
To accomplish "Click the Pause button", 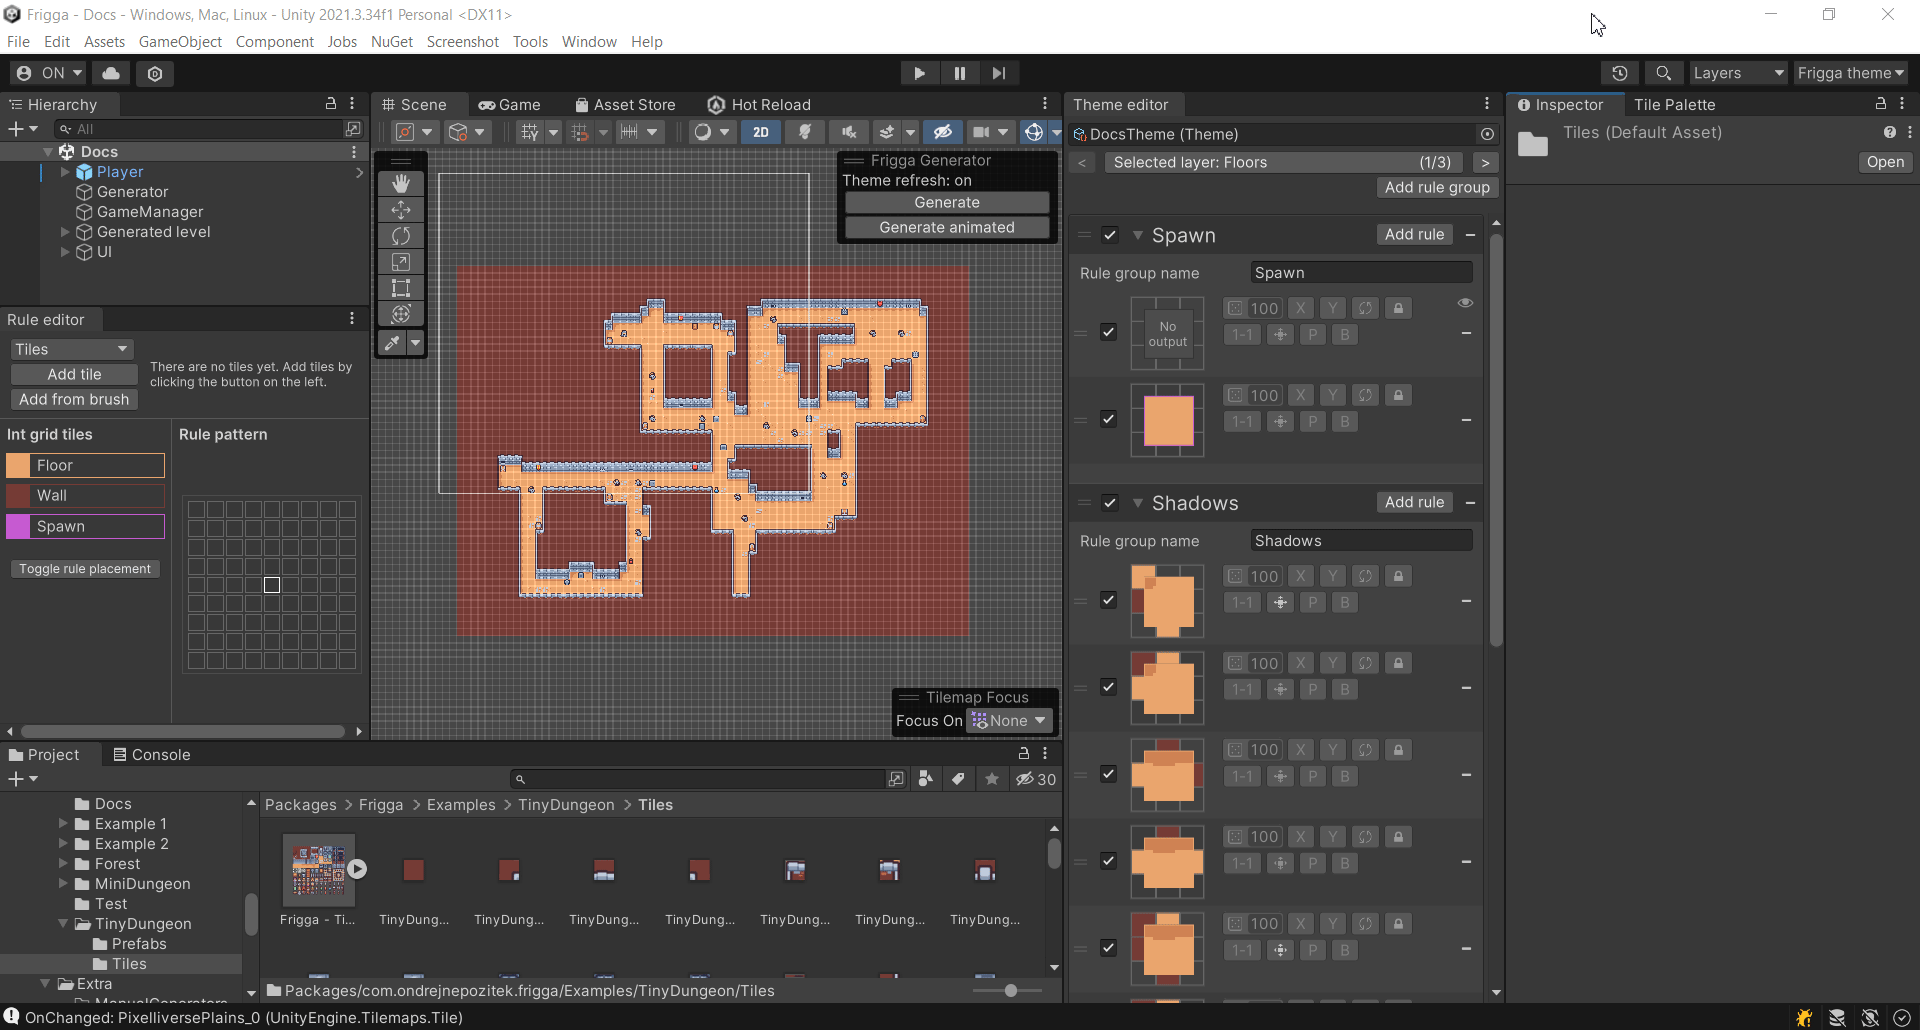I will 959,73.
